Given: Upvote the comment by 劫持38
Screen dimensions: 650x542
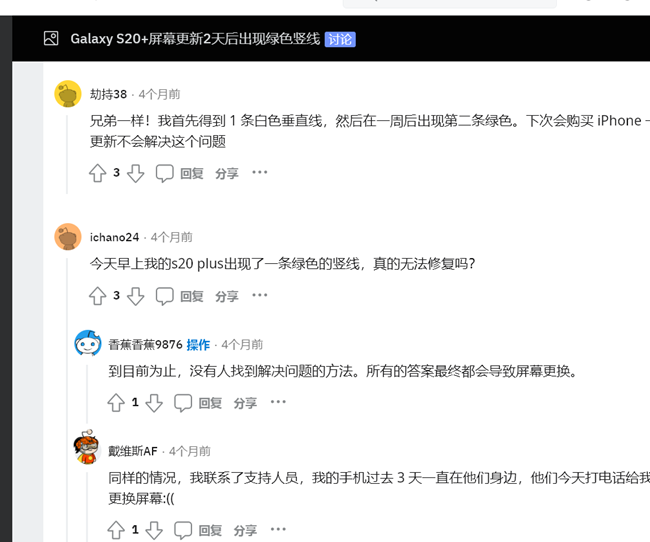Looking at the screenshot, I should [x=97, y=173].
